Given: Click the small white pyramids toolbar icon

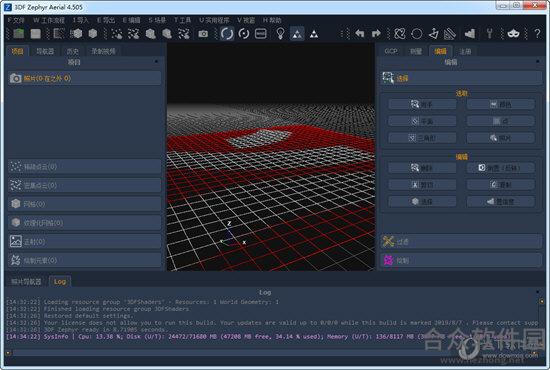Looking at the screenshot, I should click(x=314, y=34).
